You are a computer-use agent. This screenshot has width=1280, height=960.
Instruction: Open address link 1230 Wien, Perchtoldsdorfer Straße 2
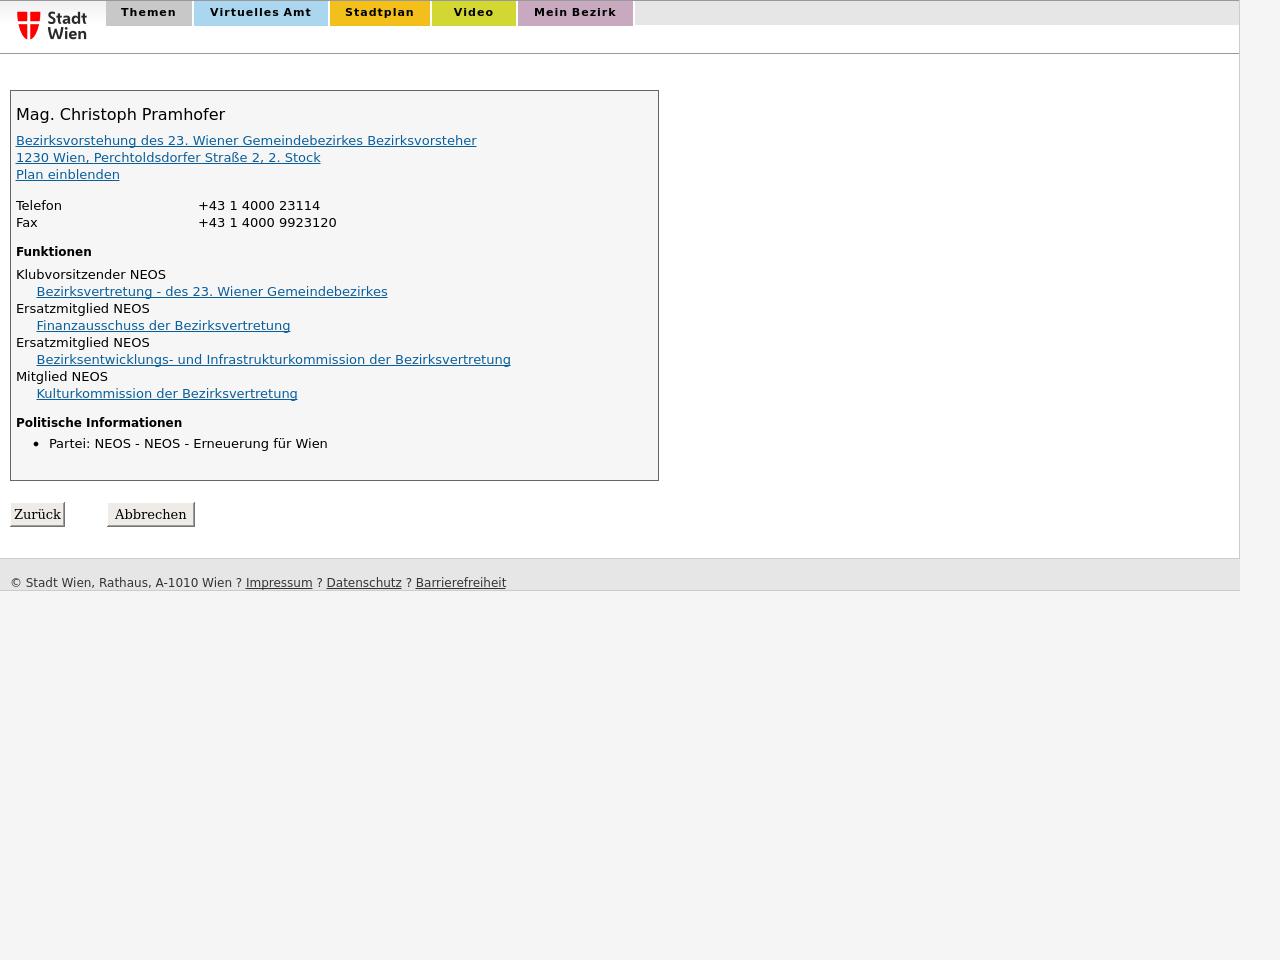[168, 158]
